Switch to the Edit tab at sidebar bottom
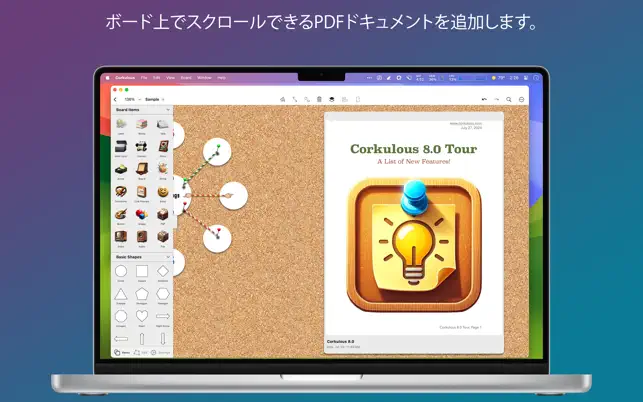Viewport: 643px width, 402px height. coord(140,352)
